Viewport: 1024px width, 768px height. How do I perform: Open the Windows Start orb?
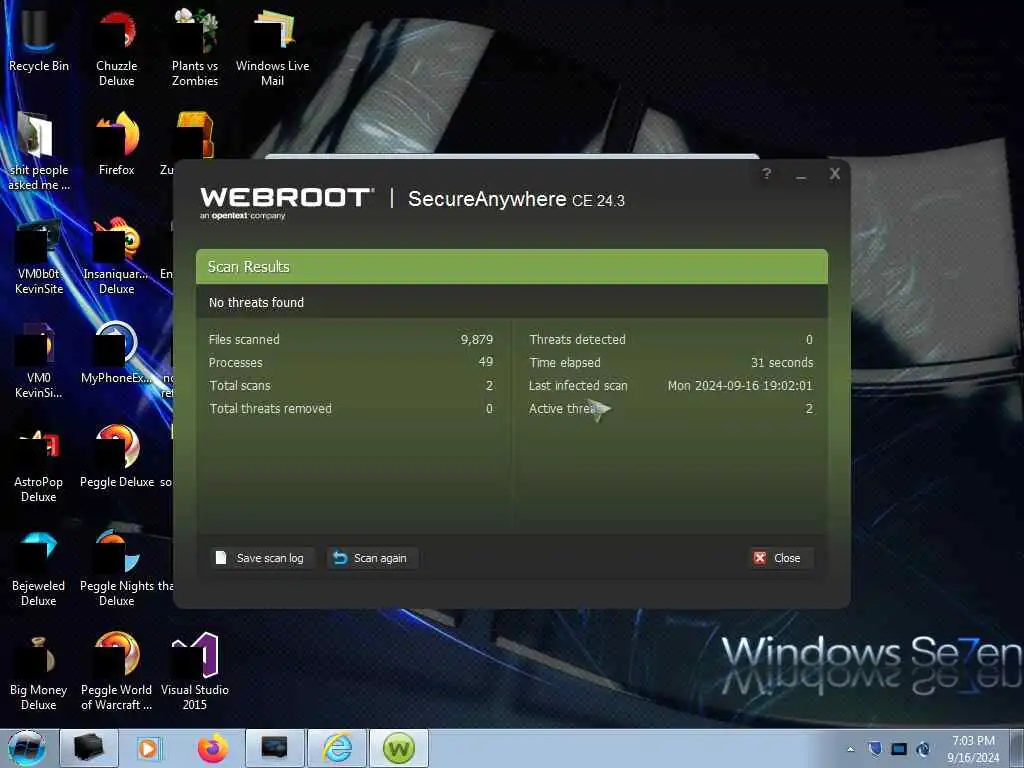click(x=27, y=748)
